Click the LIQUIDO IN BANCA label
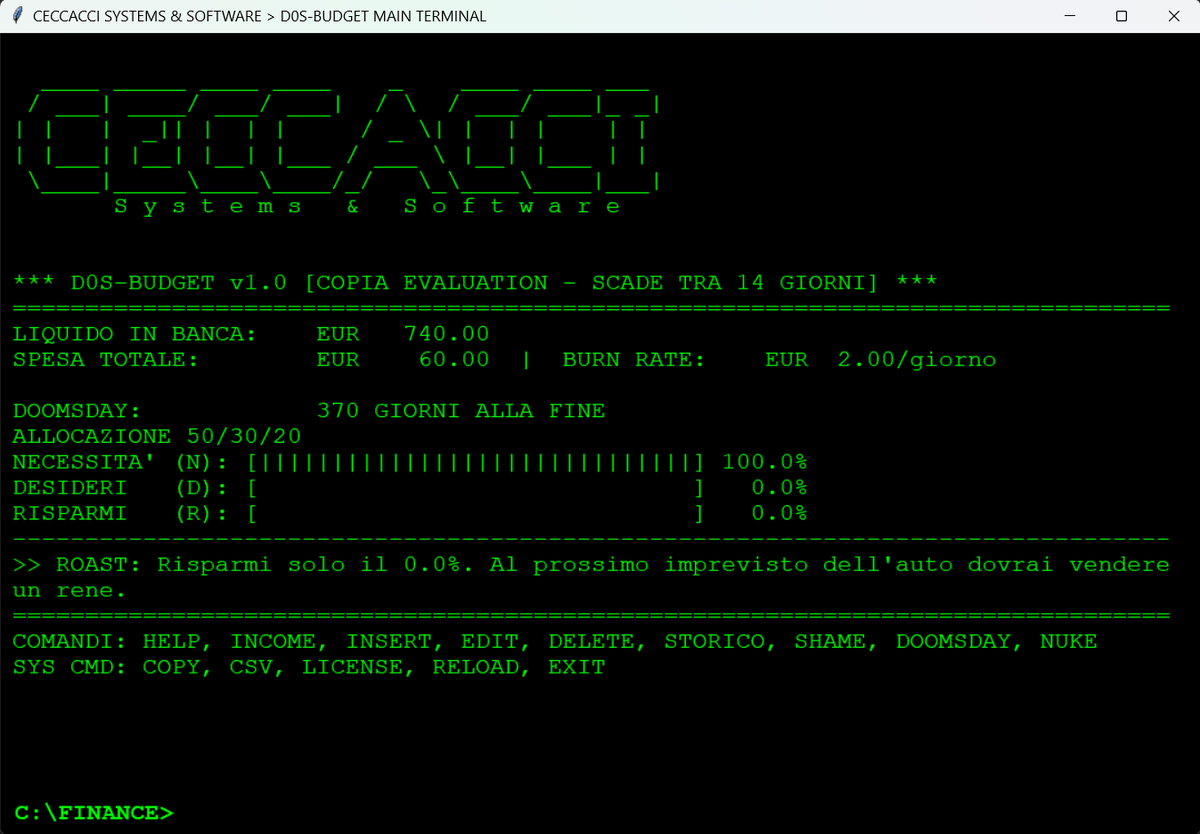The width and height of the screenshot is (1200, 834). coord(135,334)
